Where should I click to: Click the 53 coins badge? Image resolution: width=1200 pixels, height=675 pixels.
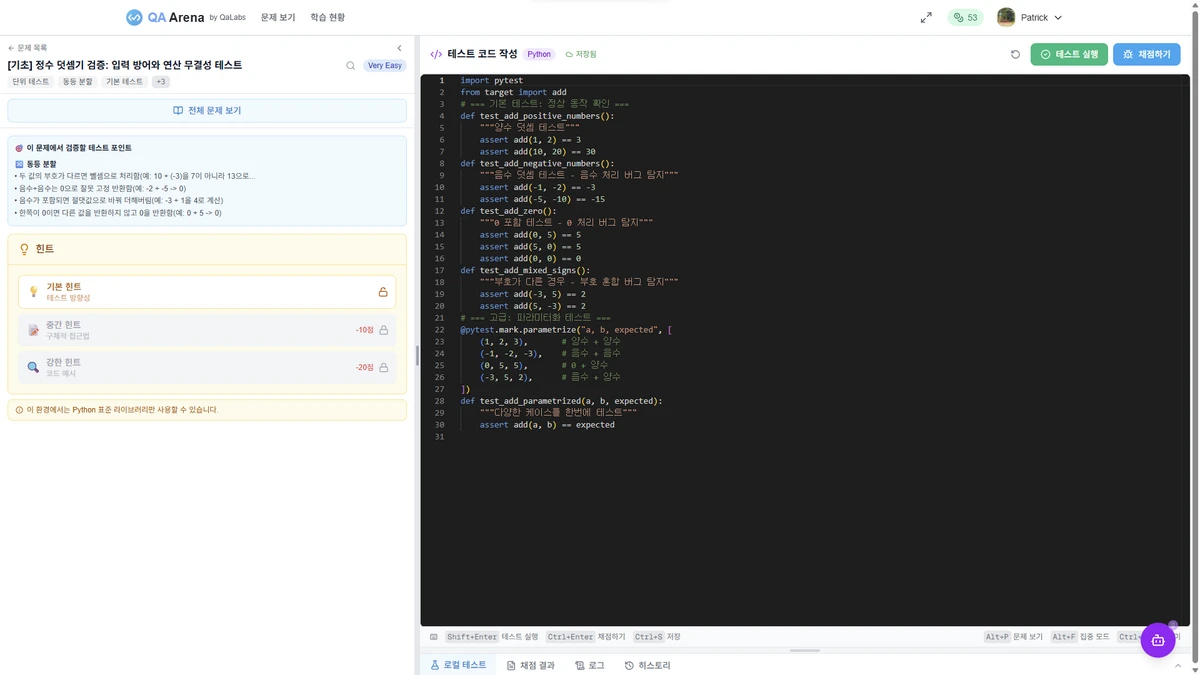(x=965, y=17)
